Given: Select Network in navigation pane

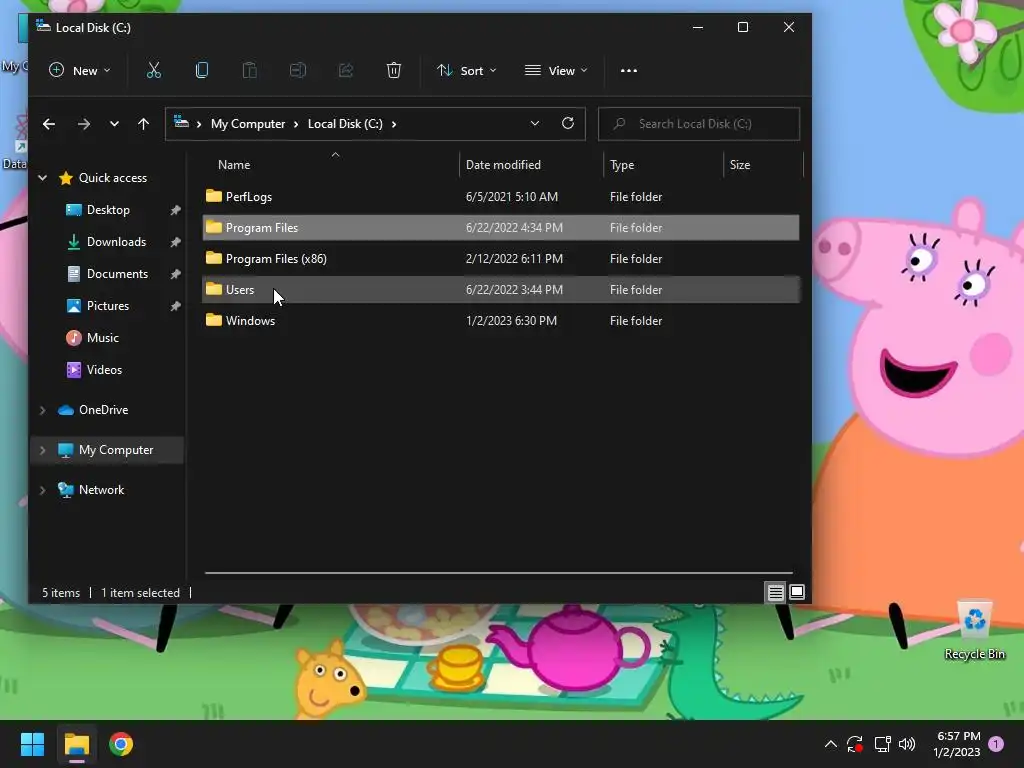Looking at the screenshot, I should pyautogui.click(x=101, y=490).
